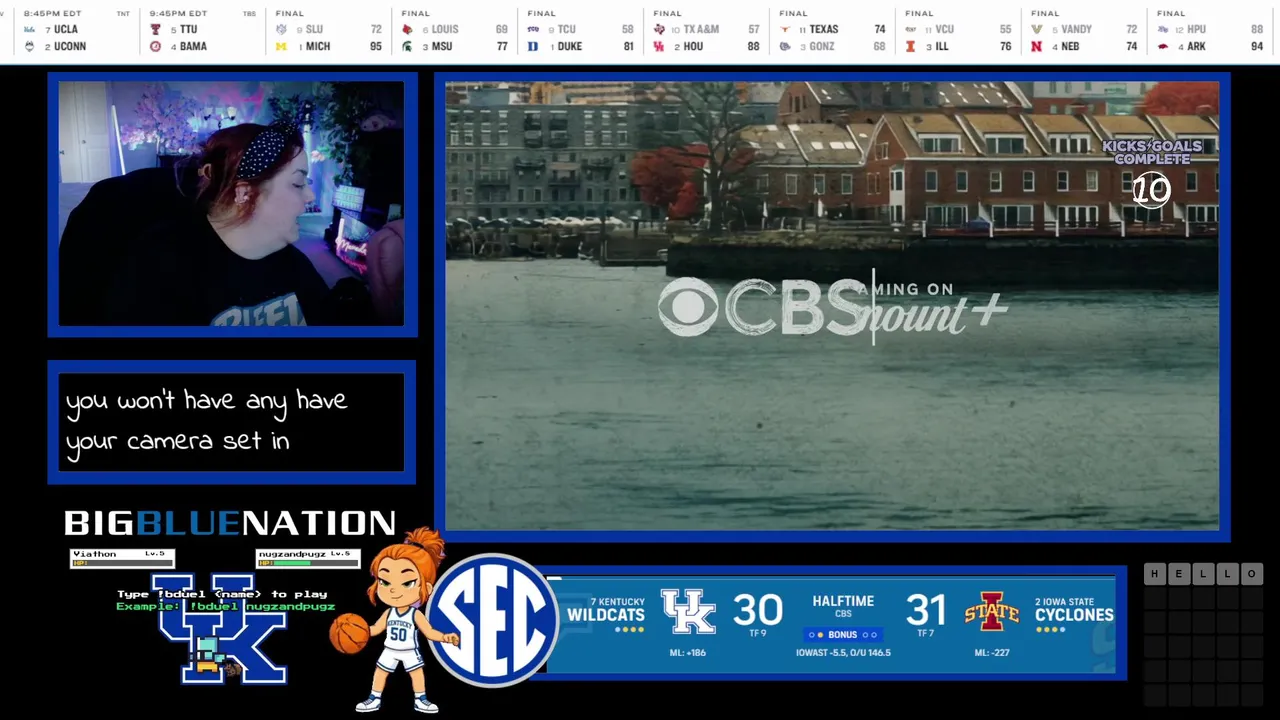This screenshot has width=1280, height=720.
Task: Click the H tile in word grid
Action: (x=1155, y=574)
